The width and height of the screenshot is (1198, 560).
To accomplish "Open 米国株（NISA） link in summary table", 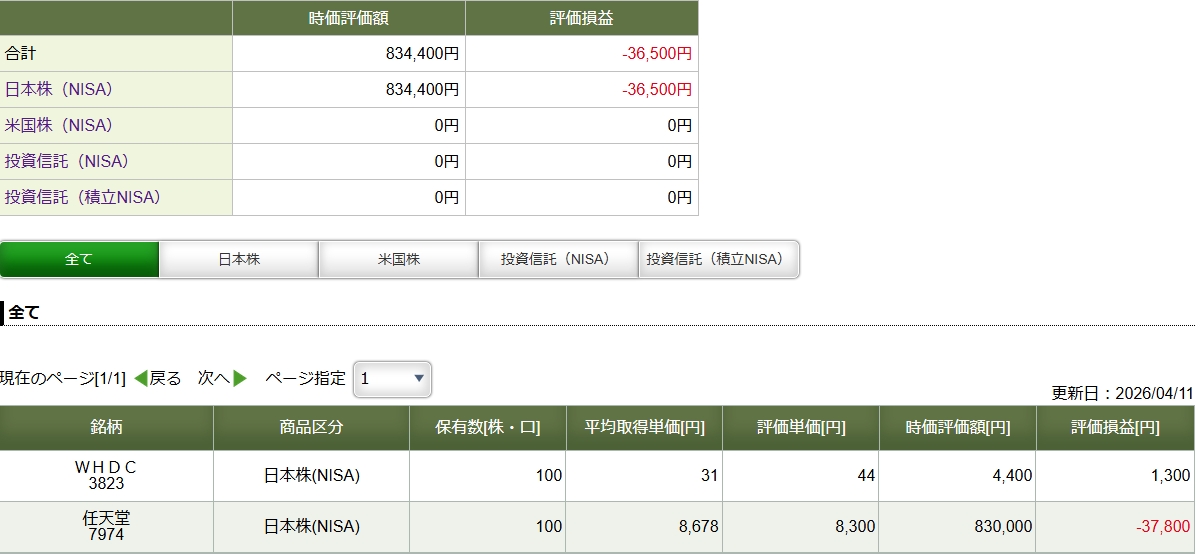I will pyautogui.click(x=59, y=126).
